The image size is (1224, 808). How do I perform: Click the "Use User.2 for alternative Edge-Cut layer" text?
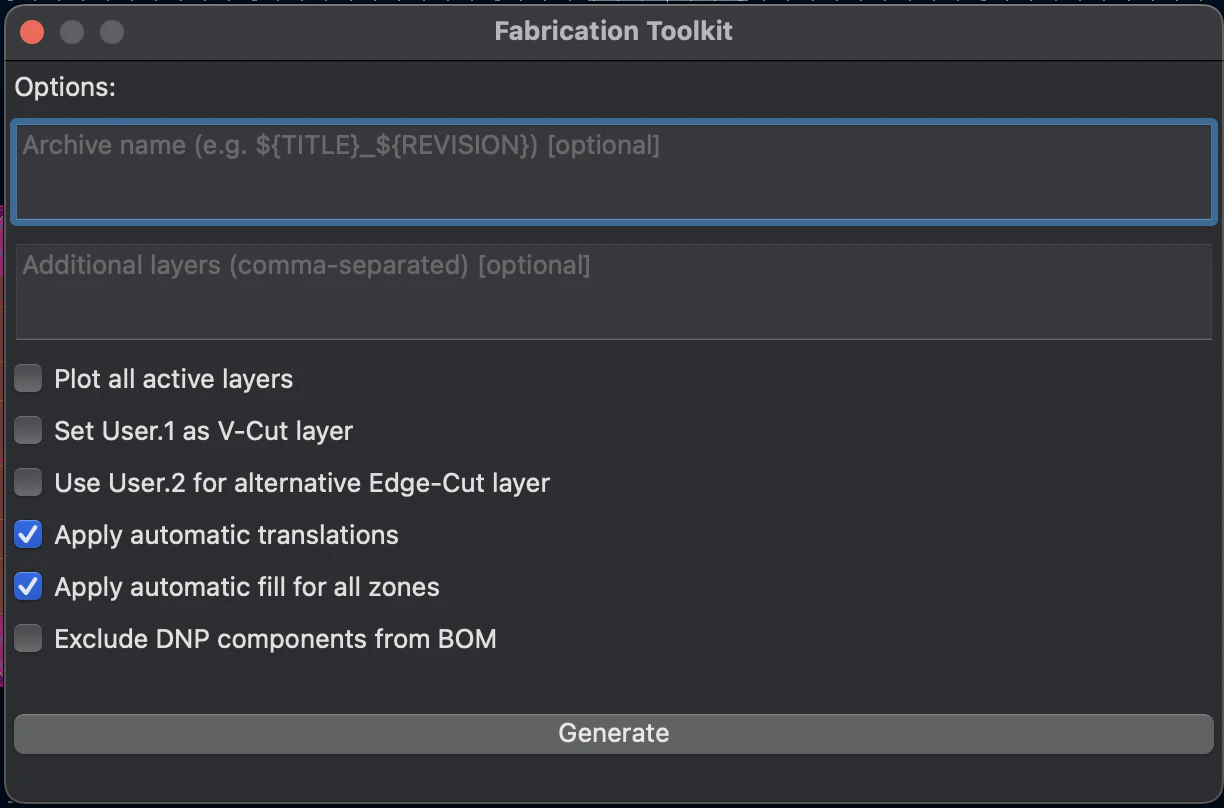[x=302, y=484]
